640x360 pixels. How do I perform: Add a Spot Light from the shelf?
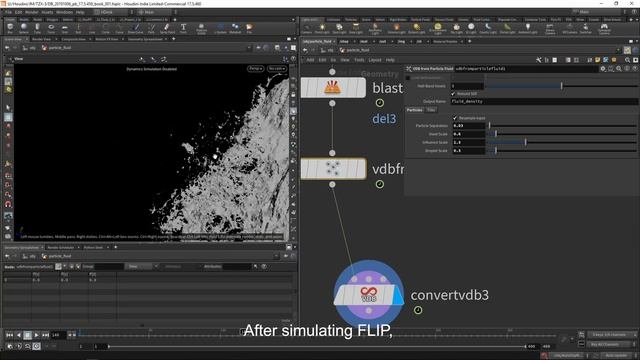(x=339, y=28)
